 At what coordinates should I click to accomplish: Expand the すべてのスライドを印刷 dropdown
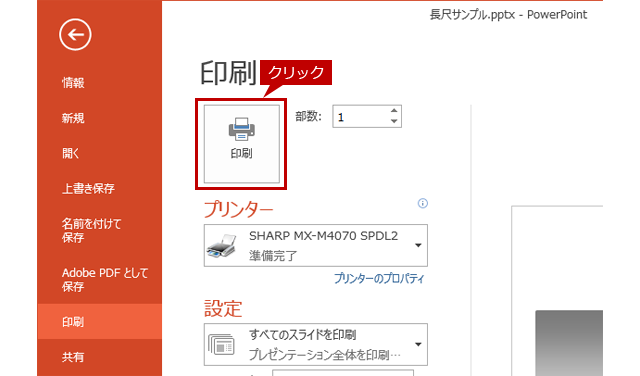click(x=316, y=345)
